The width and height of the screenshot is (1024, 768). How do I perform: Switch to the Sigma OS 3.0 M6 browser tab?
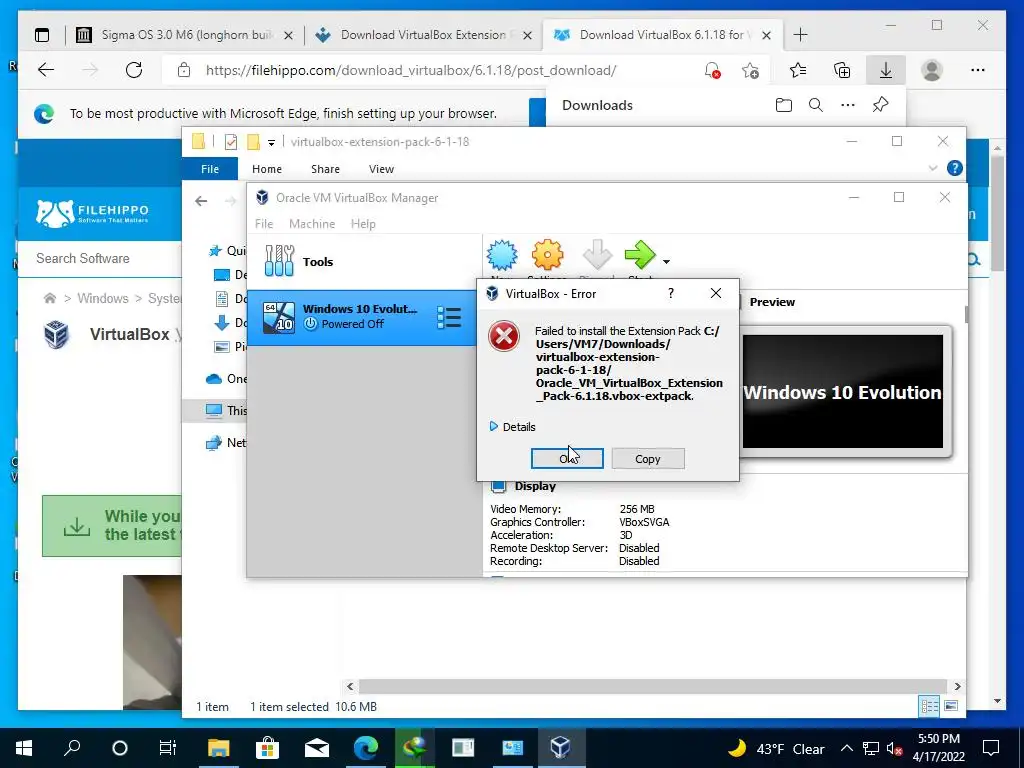pyautogui.click(x=184, y=35)
